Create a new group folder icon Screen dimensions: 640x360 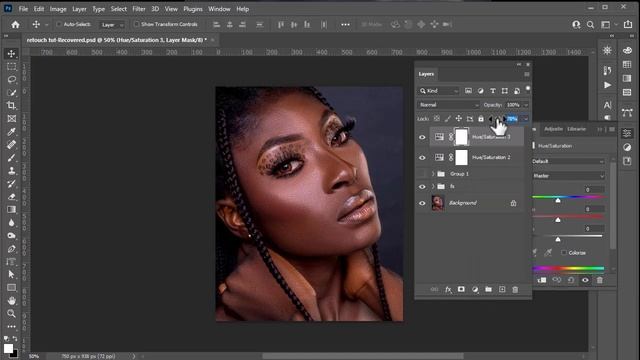(x=489, y=289)
